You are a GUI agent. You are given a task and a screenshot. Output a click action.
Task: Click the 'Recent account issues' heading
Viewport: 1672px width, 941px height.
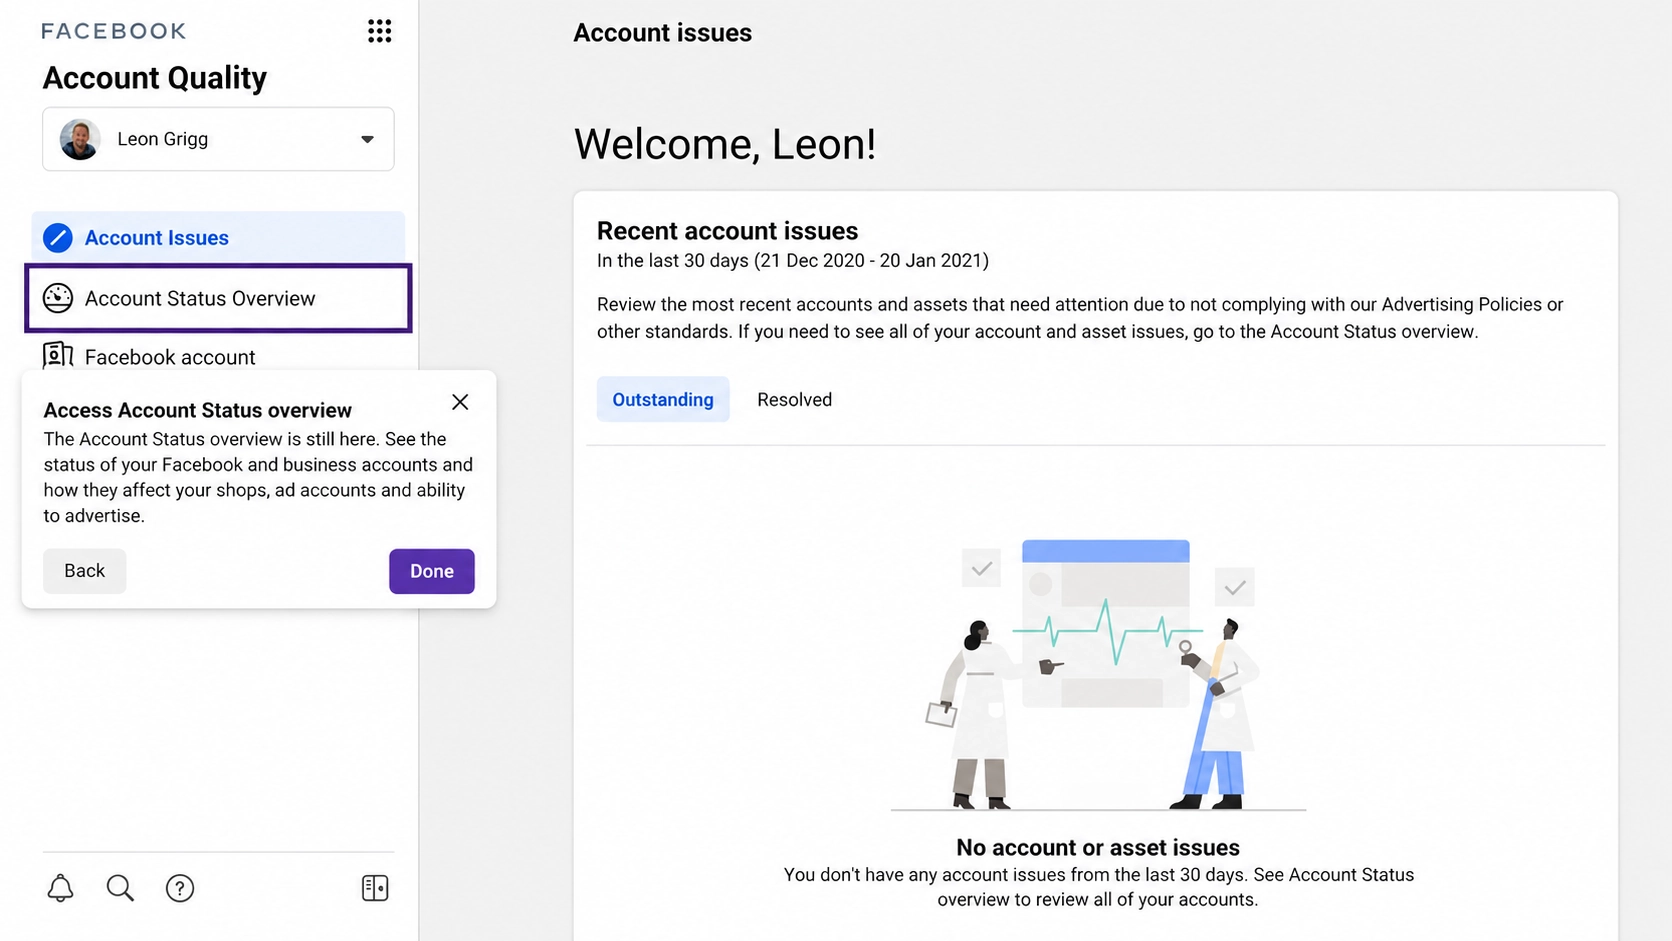tap(727, 231)
